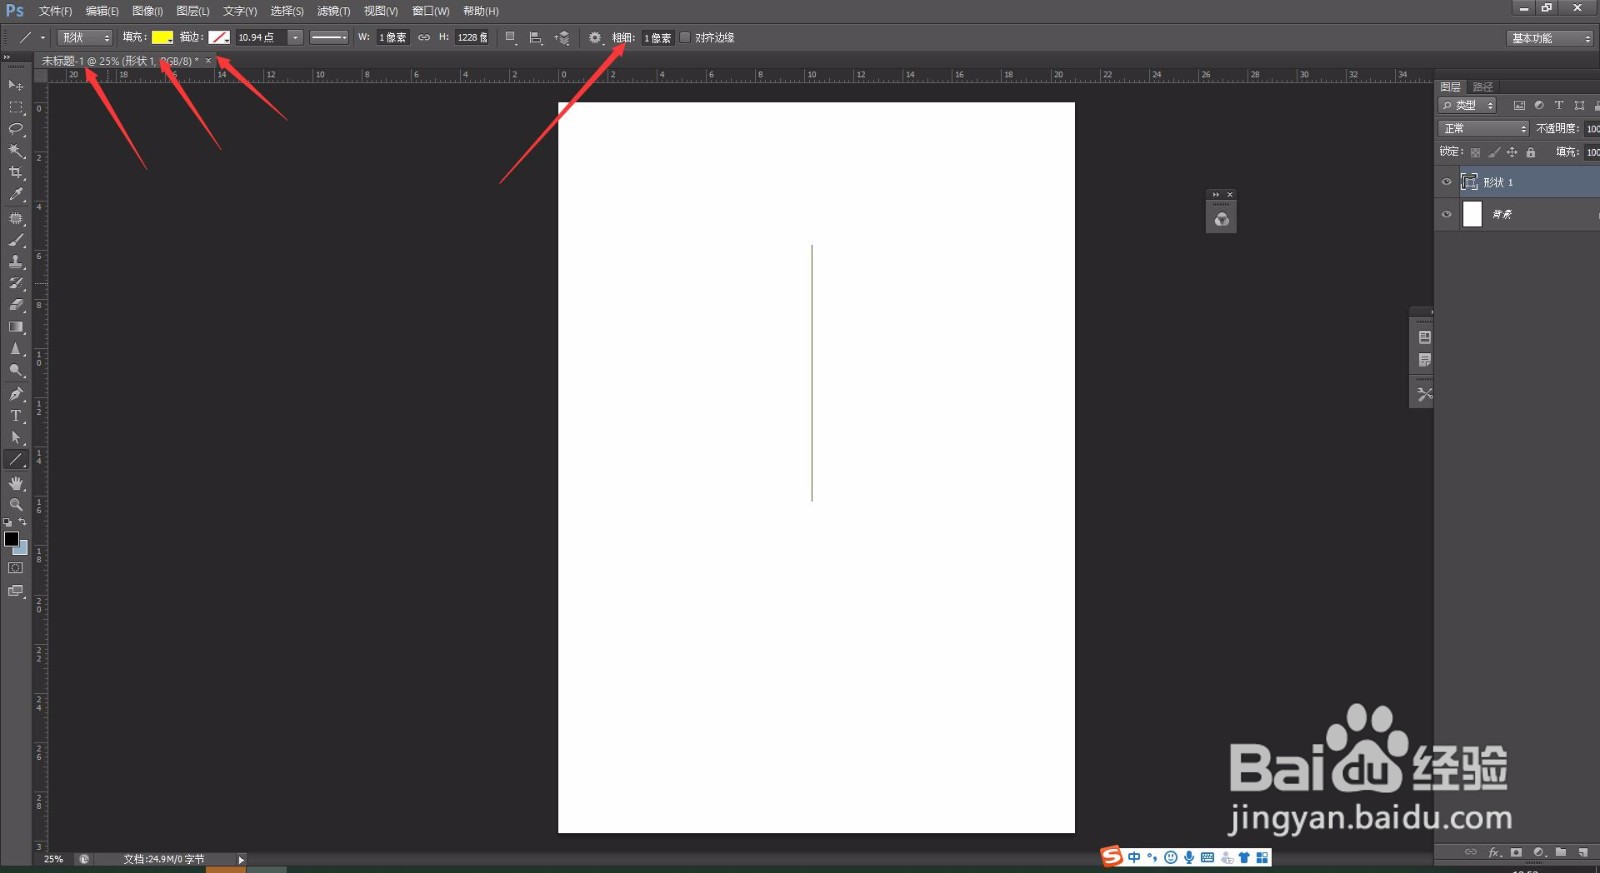Hide the 形状 1 layer

[x=1446, y=182]
